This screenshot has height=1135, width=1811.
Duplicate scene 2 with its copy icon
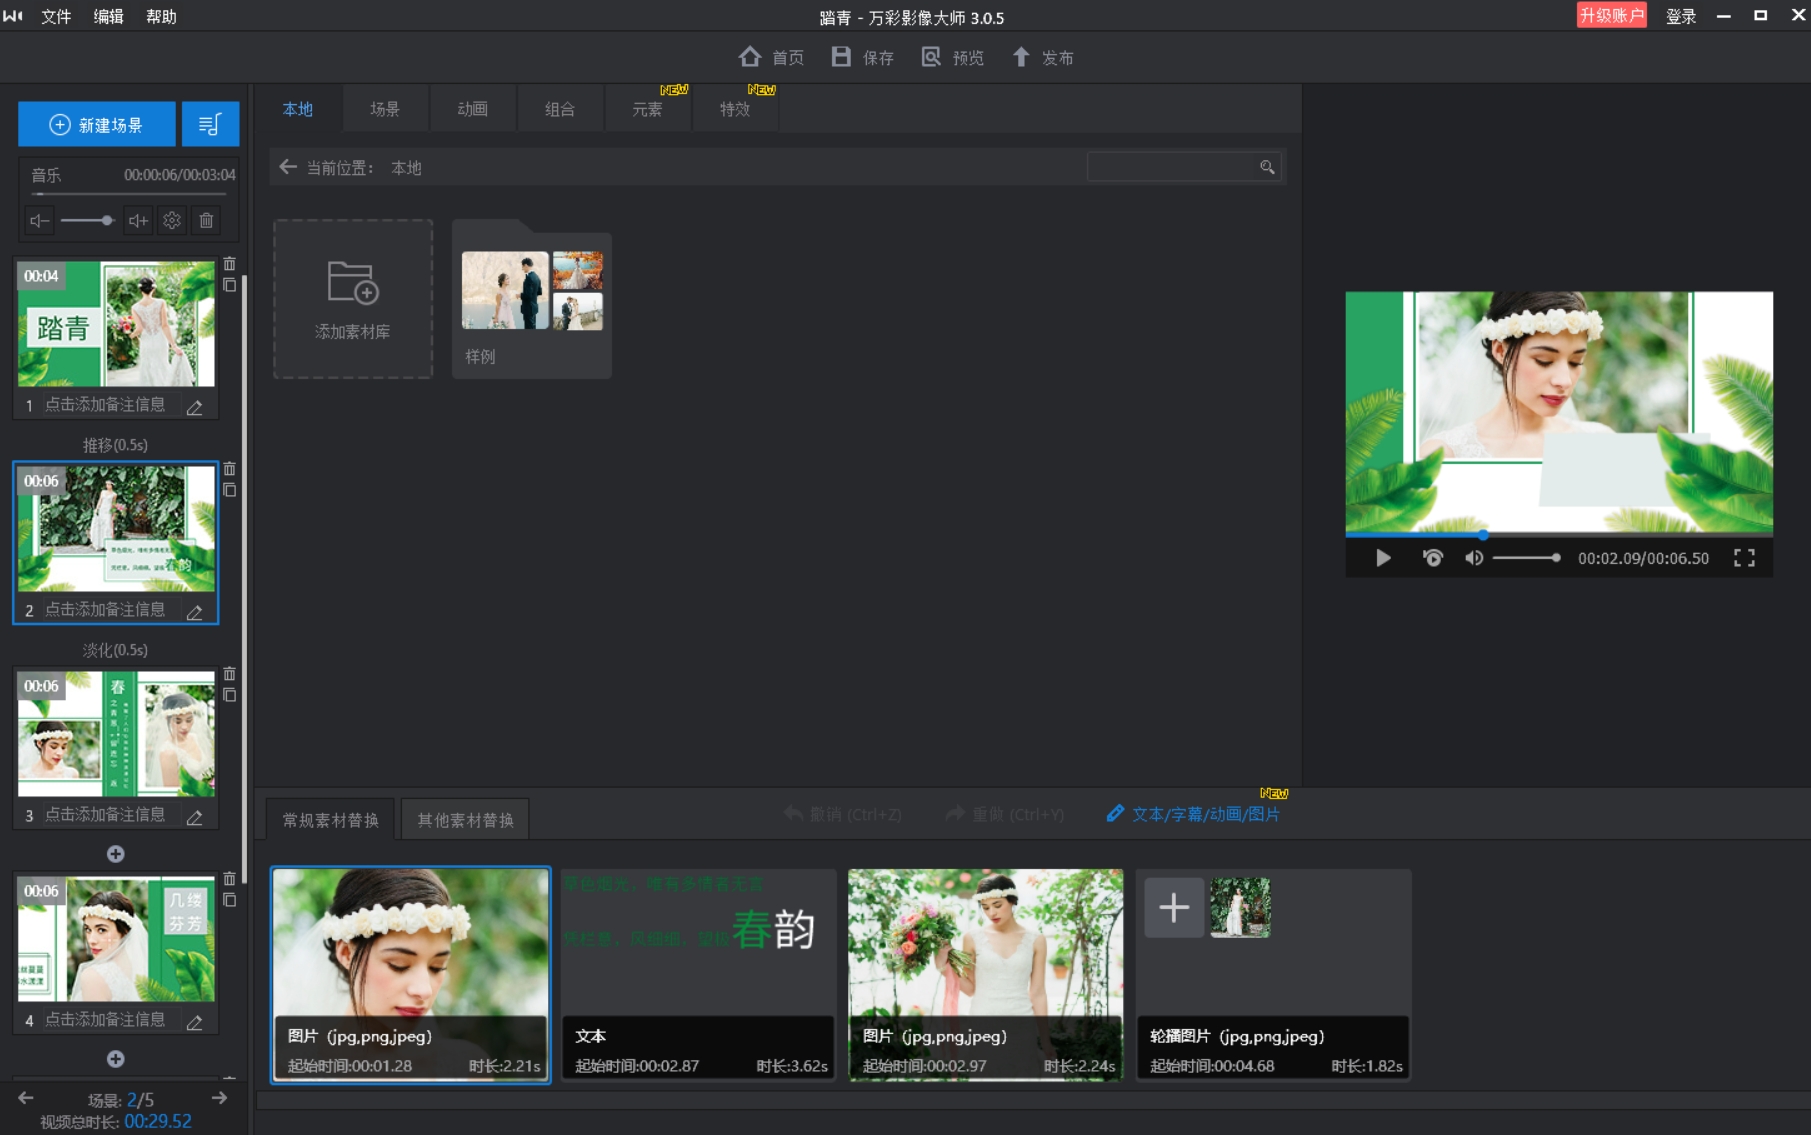pyautogui.click(x=229, y=491)
